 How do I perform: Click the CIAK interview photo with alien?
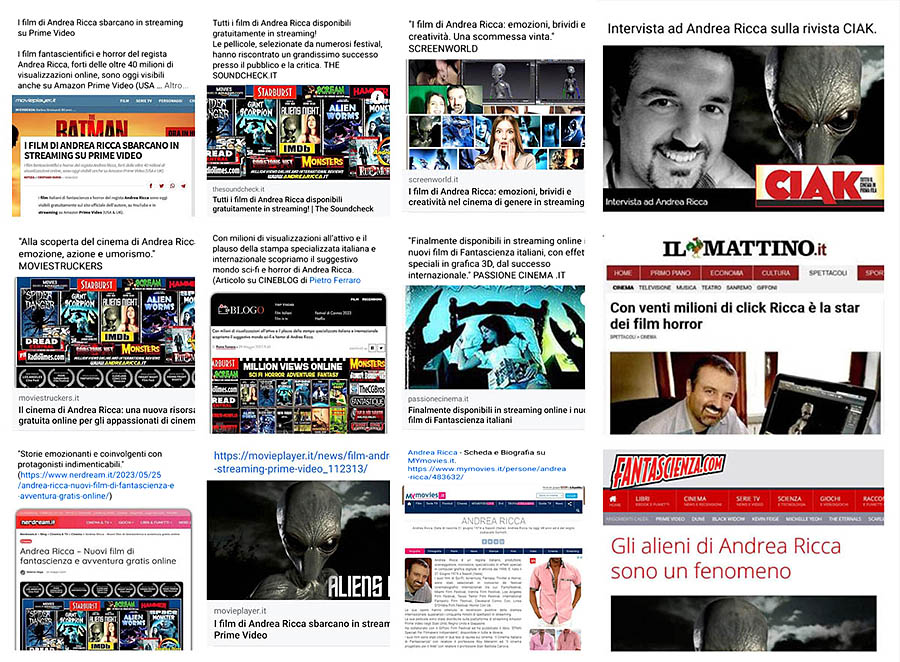pyautogui.click(x=743, y=128)
